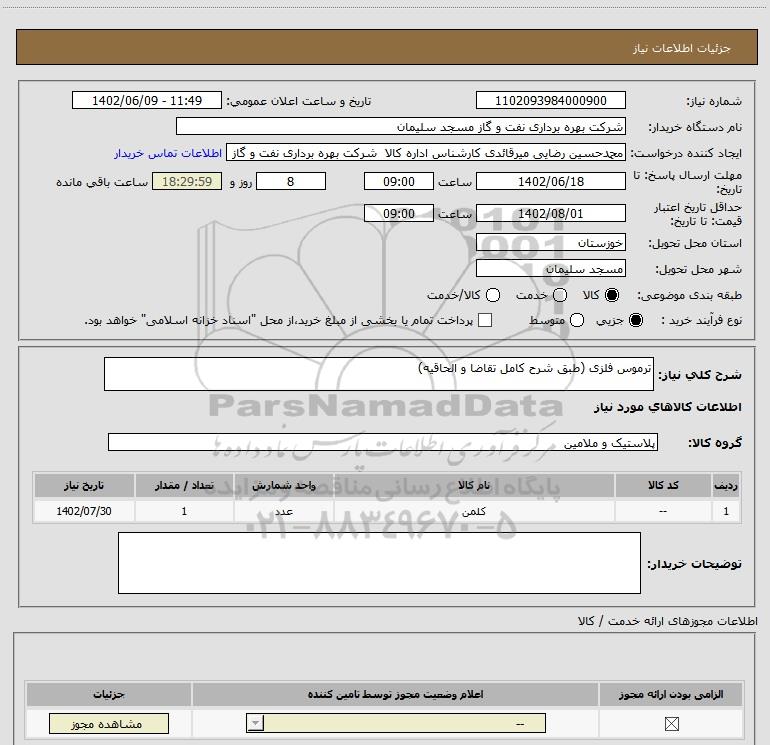The height and width of the screenshot is (745, 770).
Task: Open the license status combo box
Action: pyautogui.click(x=396, y=723)
